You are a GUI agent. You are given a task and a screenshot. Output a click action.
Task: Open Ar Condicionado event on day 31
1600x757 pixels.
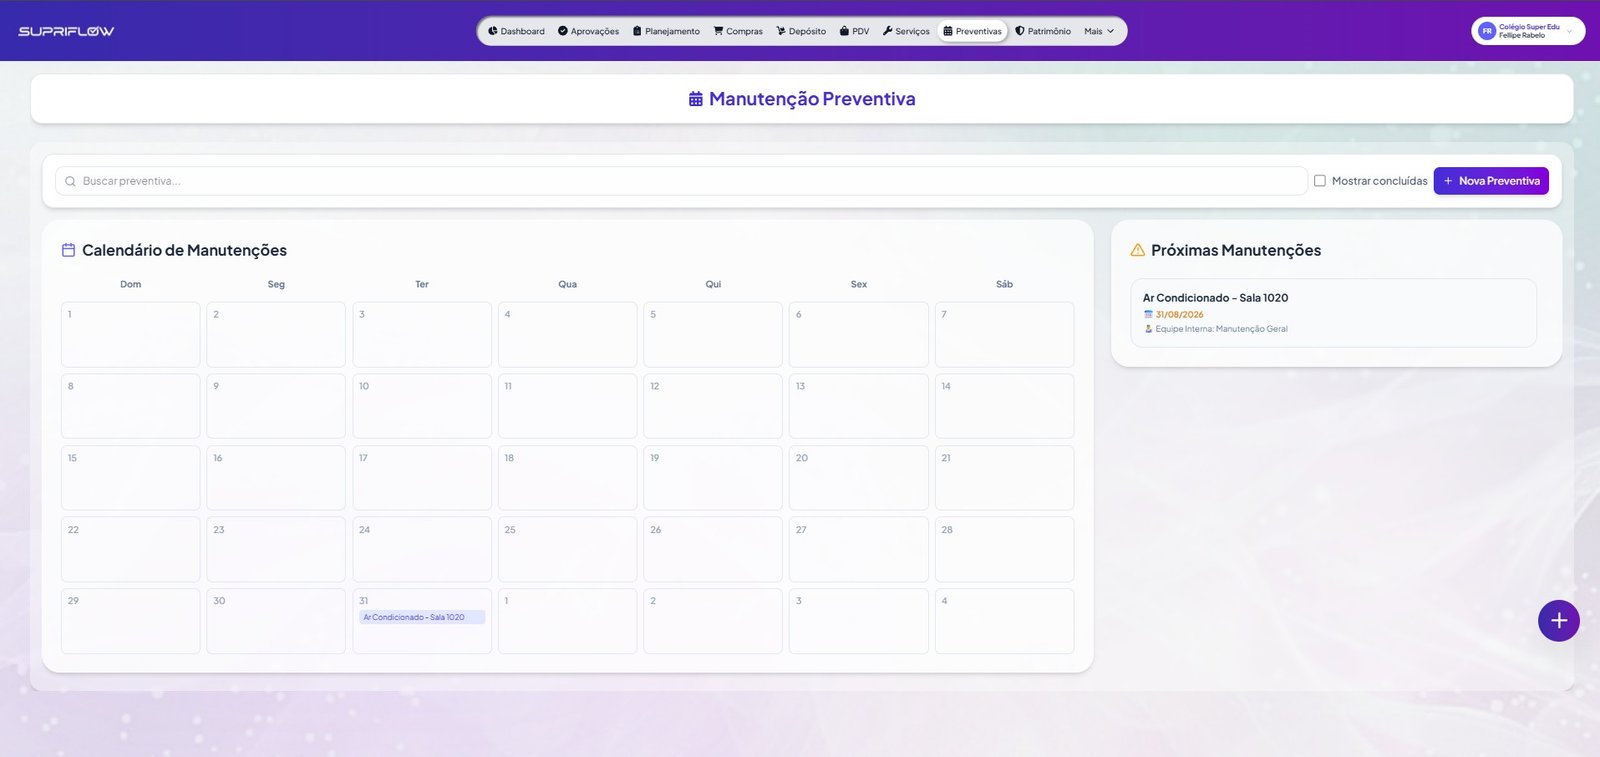(422, 617)
